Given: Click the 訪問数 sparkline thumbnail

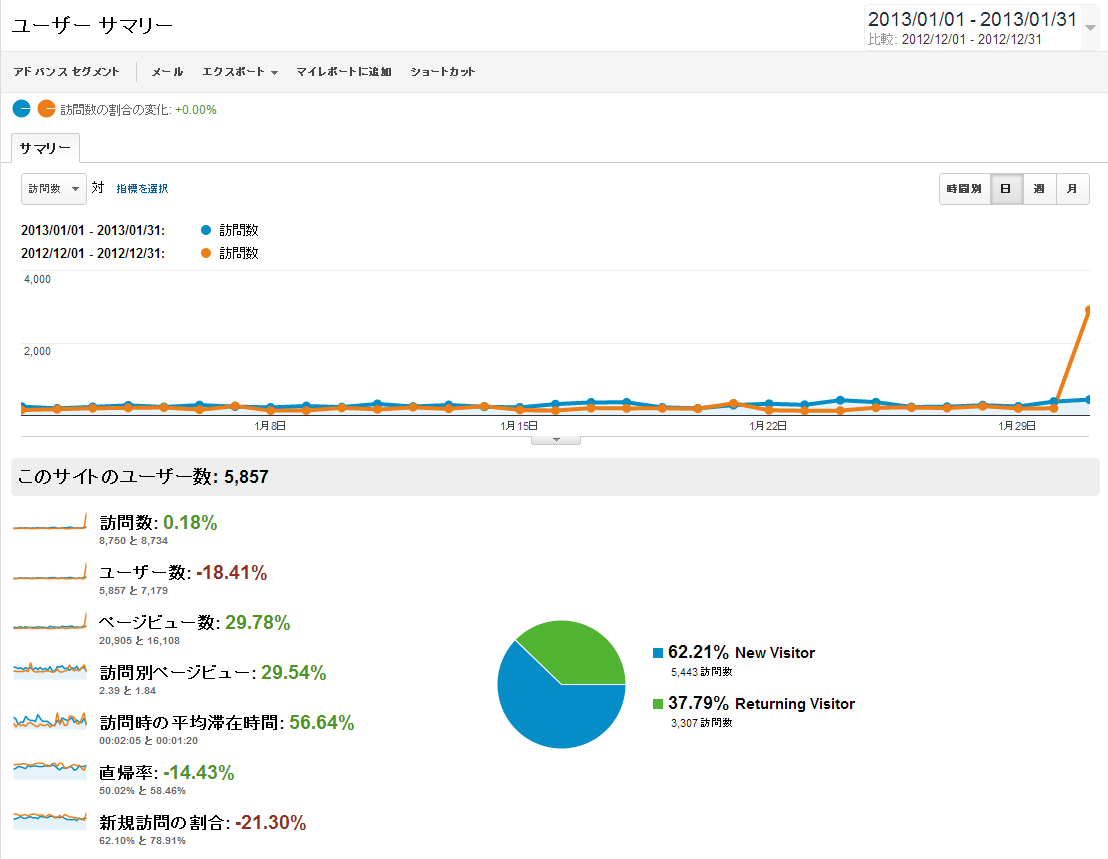Looking at the screenshot, I should (x=50, y=522).
